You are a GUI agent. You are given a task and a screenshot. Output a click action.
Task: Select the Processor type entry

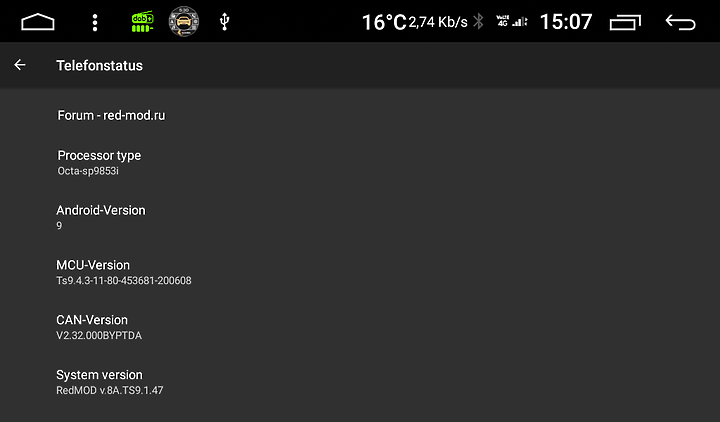360,163
